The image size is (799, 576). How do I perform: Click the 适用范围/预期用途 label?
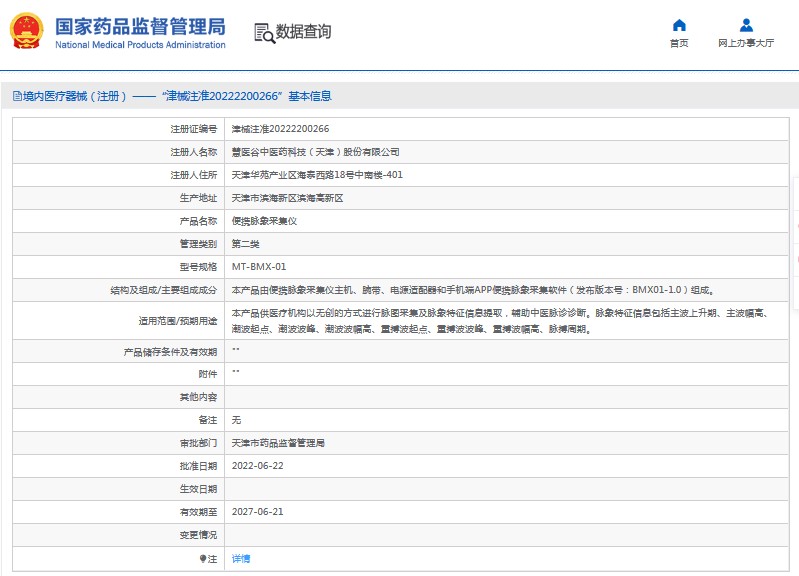tap(178, 321)
